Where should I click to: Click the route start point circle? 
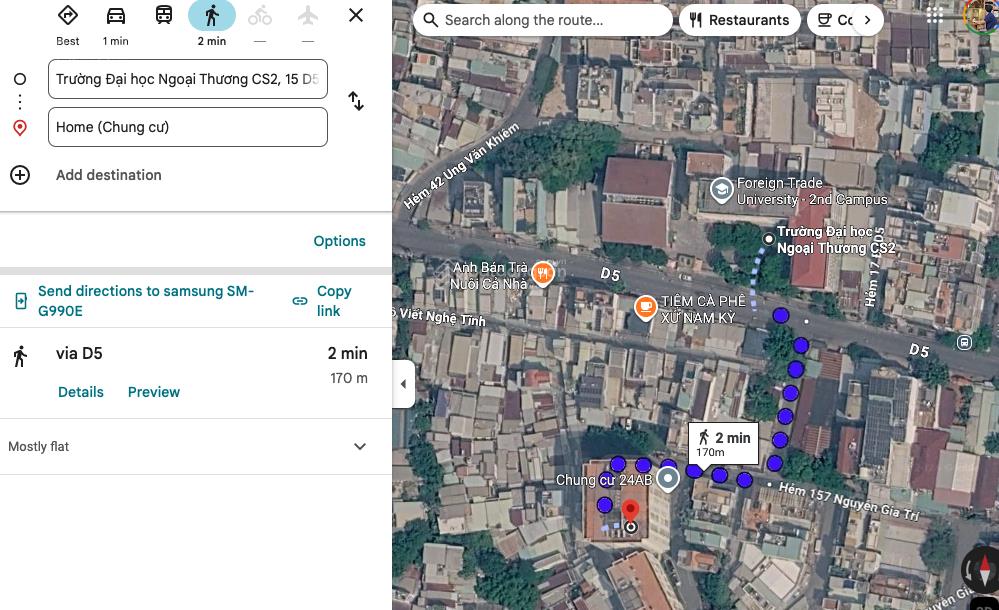[768, 239]
